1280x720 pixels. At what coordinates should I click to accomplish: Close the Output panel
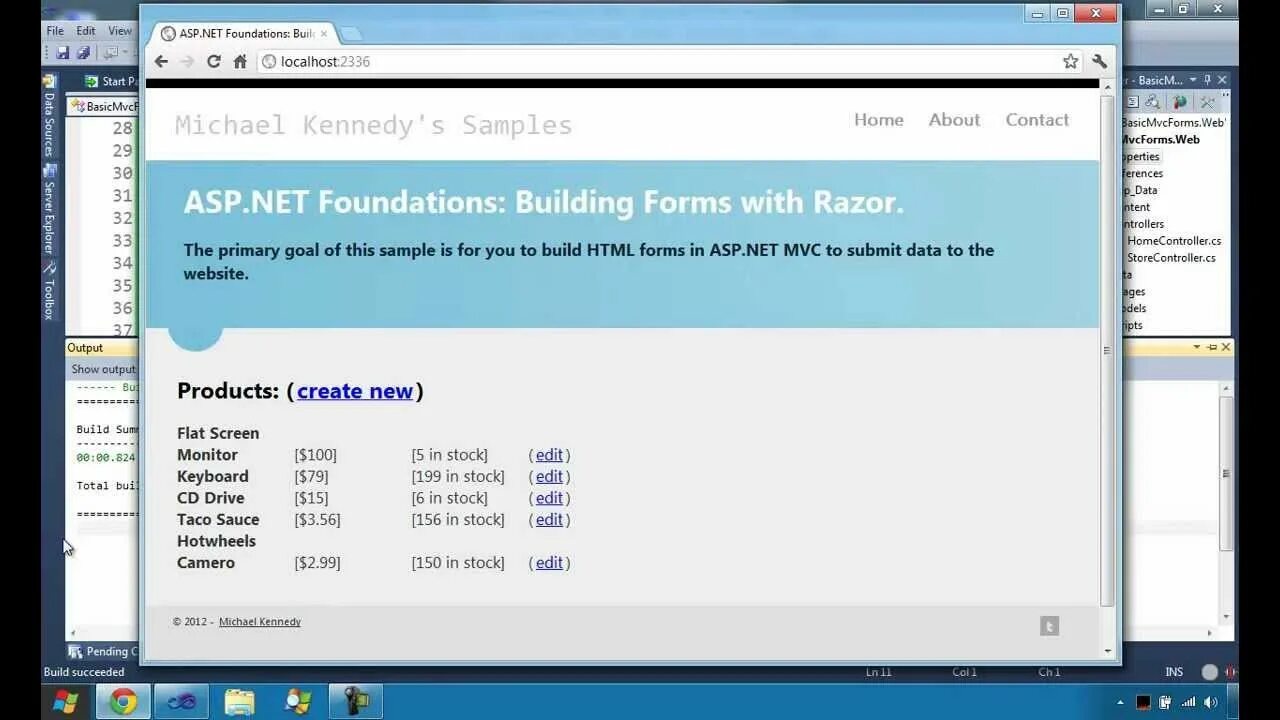[1226, 347]
